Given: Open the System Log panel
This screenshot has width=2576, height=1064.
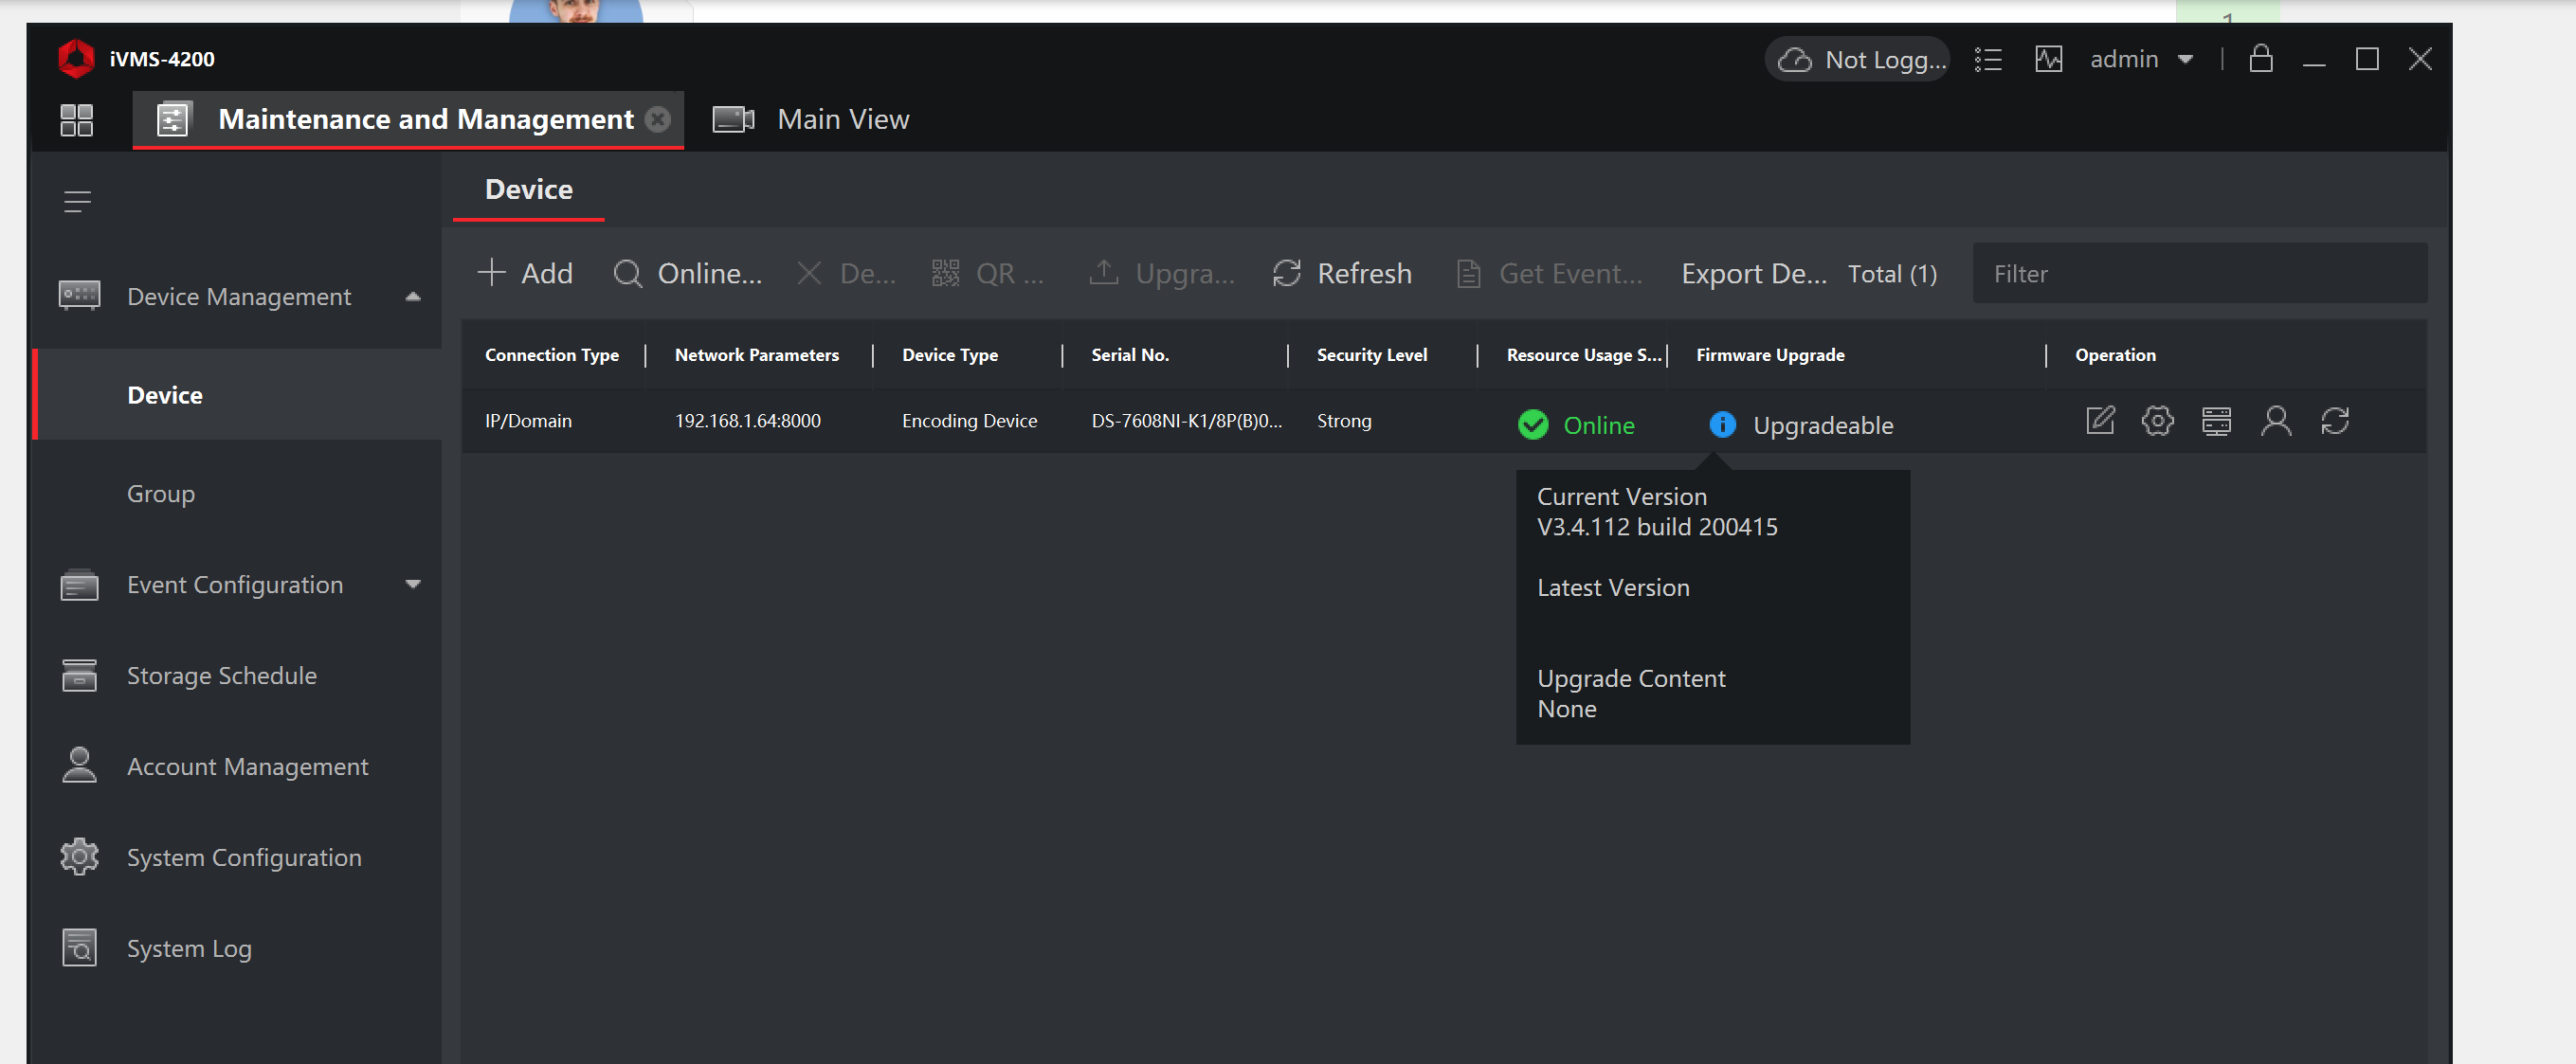Looking at the screenshot, I should pyautogui.click(x=188, y=948).
